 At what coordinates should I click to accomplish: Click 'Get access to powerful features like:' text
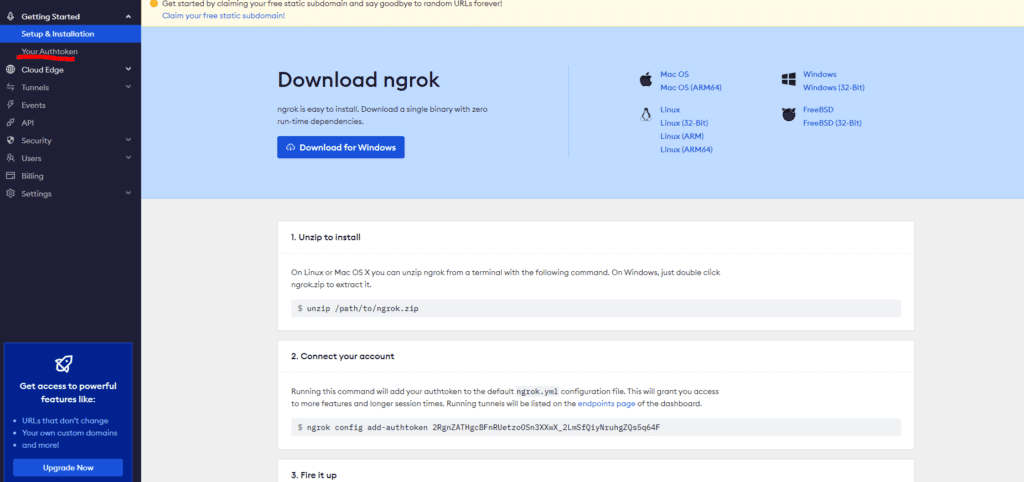[x=68, y=392]
